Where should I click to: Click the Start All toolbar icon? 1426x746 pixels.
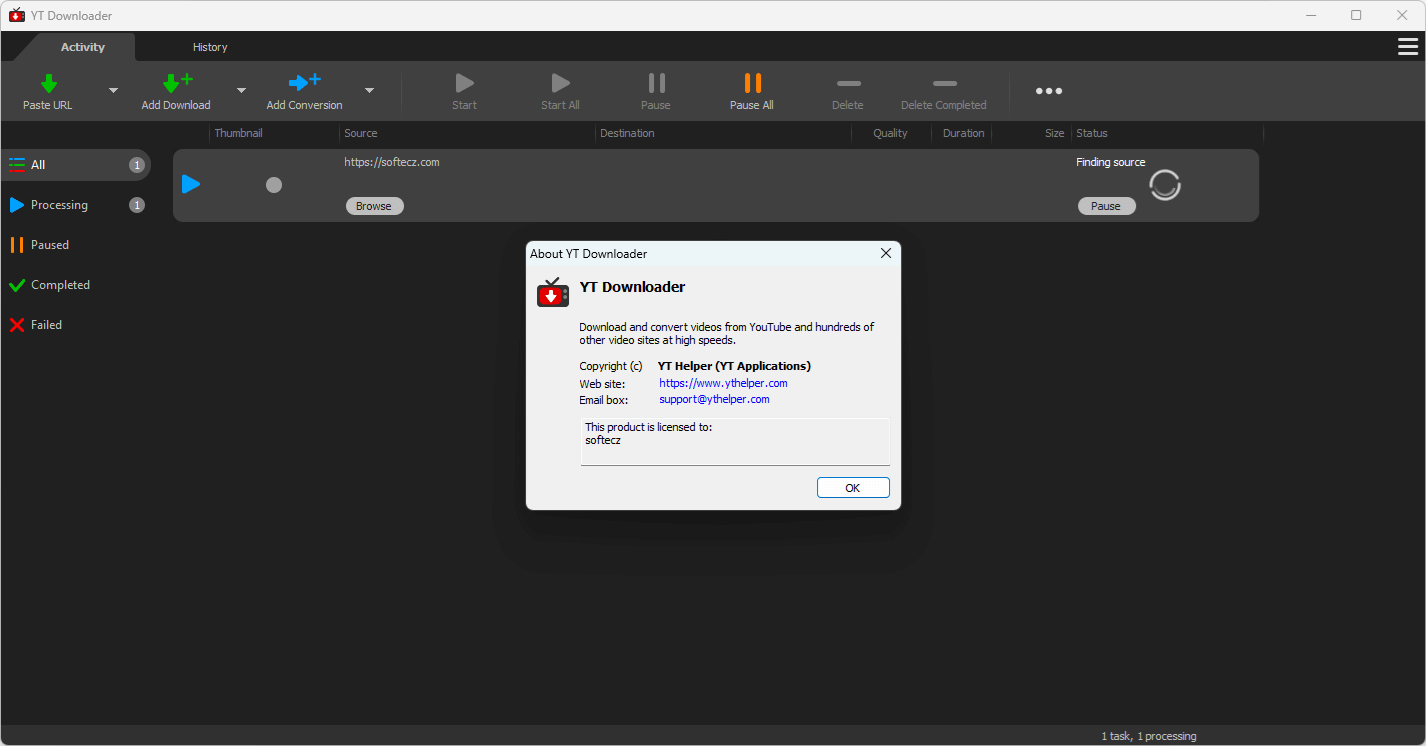[x=560, y=84]
